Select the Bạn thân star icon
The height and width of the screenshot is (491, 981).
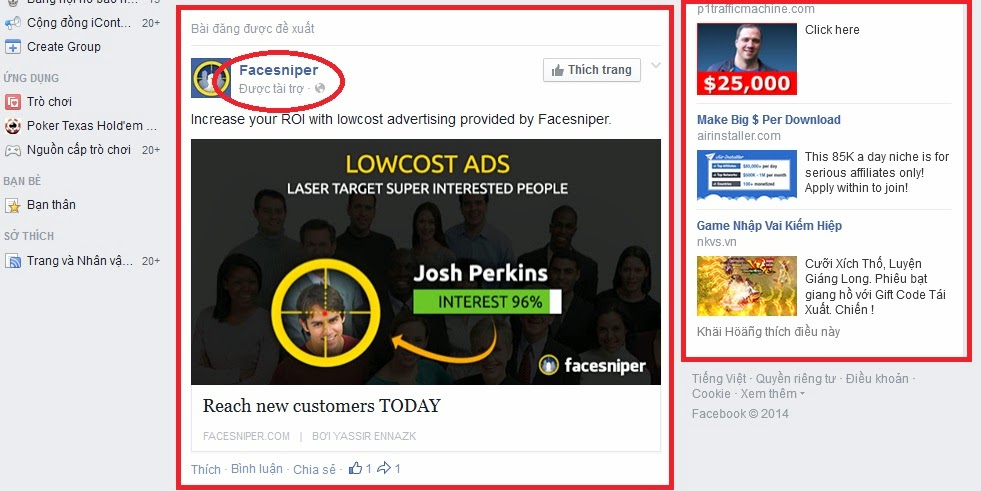[x=13, y=205]
